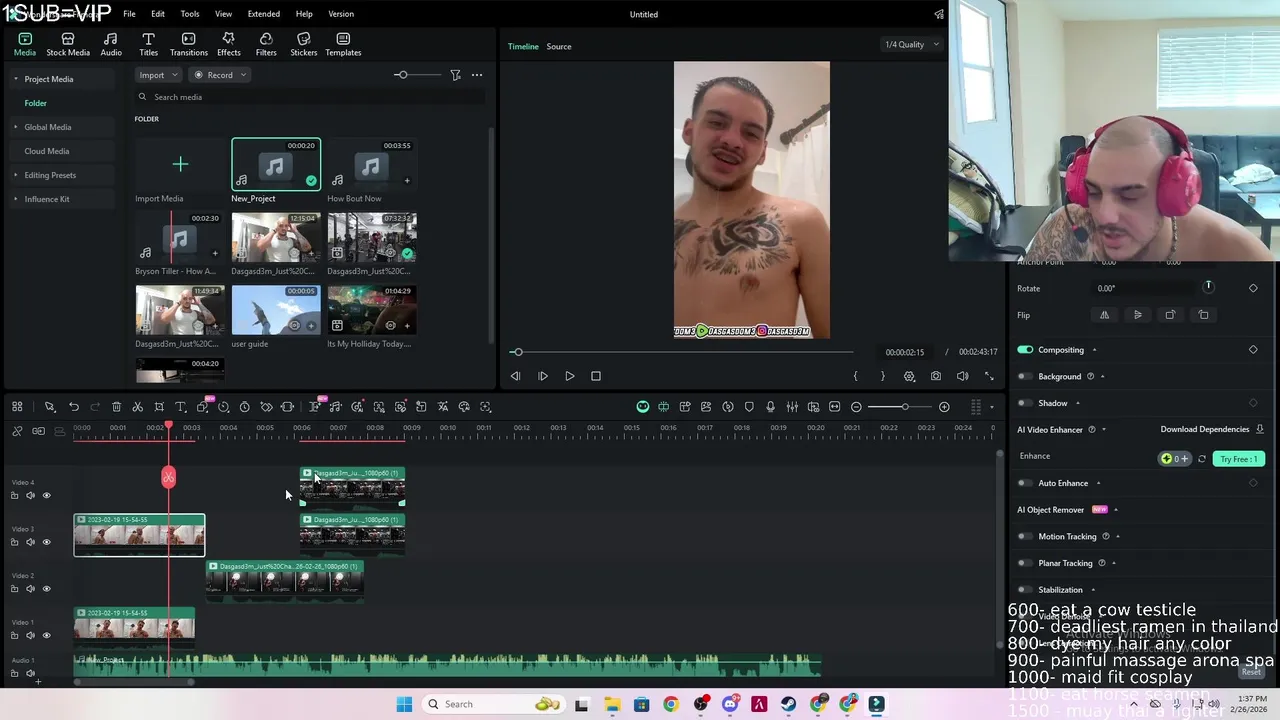Expand Project Media tree item

point(16,79)
